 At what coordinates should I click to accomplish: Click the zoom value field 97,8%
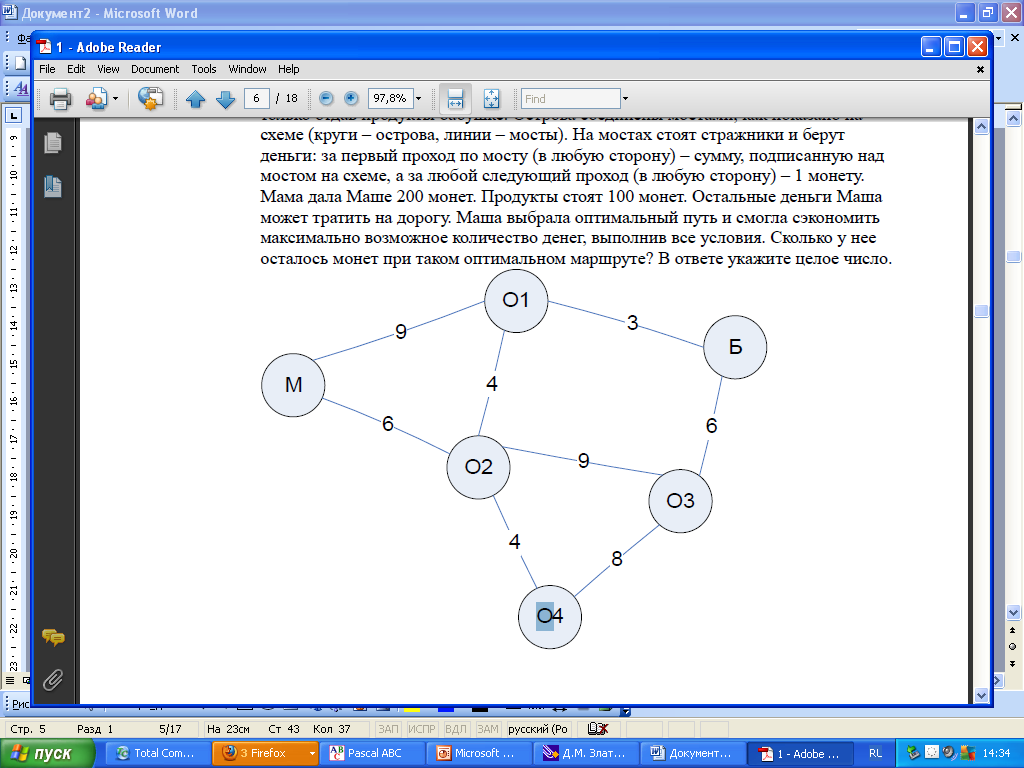click(x=390, y=99)
